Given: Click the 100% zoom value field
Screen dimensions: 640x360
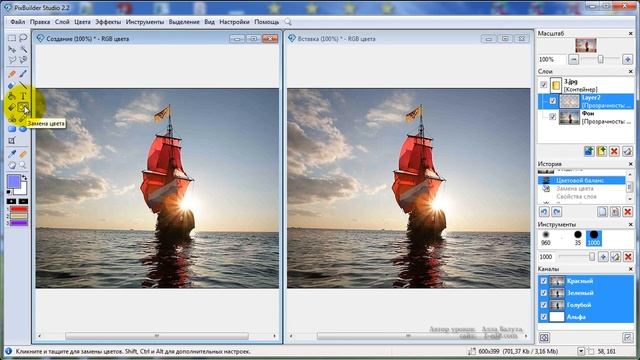Looking at the screenshot, I should click(551, 60).
